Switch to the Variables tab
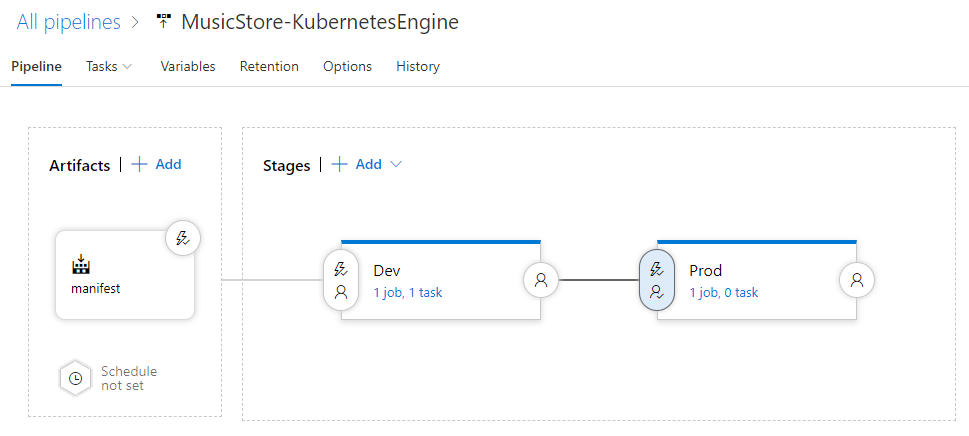 [x=188, y=67]
